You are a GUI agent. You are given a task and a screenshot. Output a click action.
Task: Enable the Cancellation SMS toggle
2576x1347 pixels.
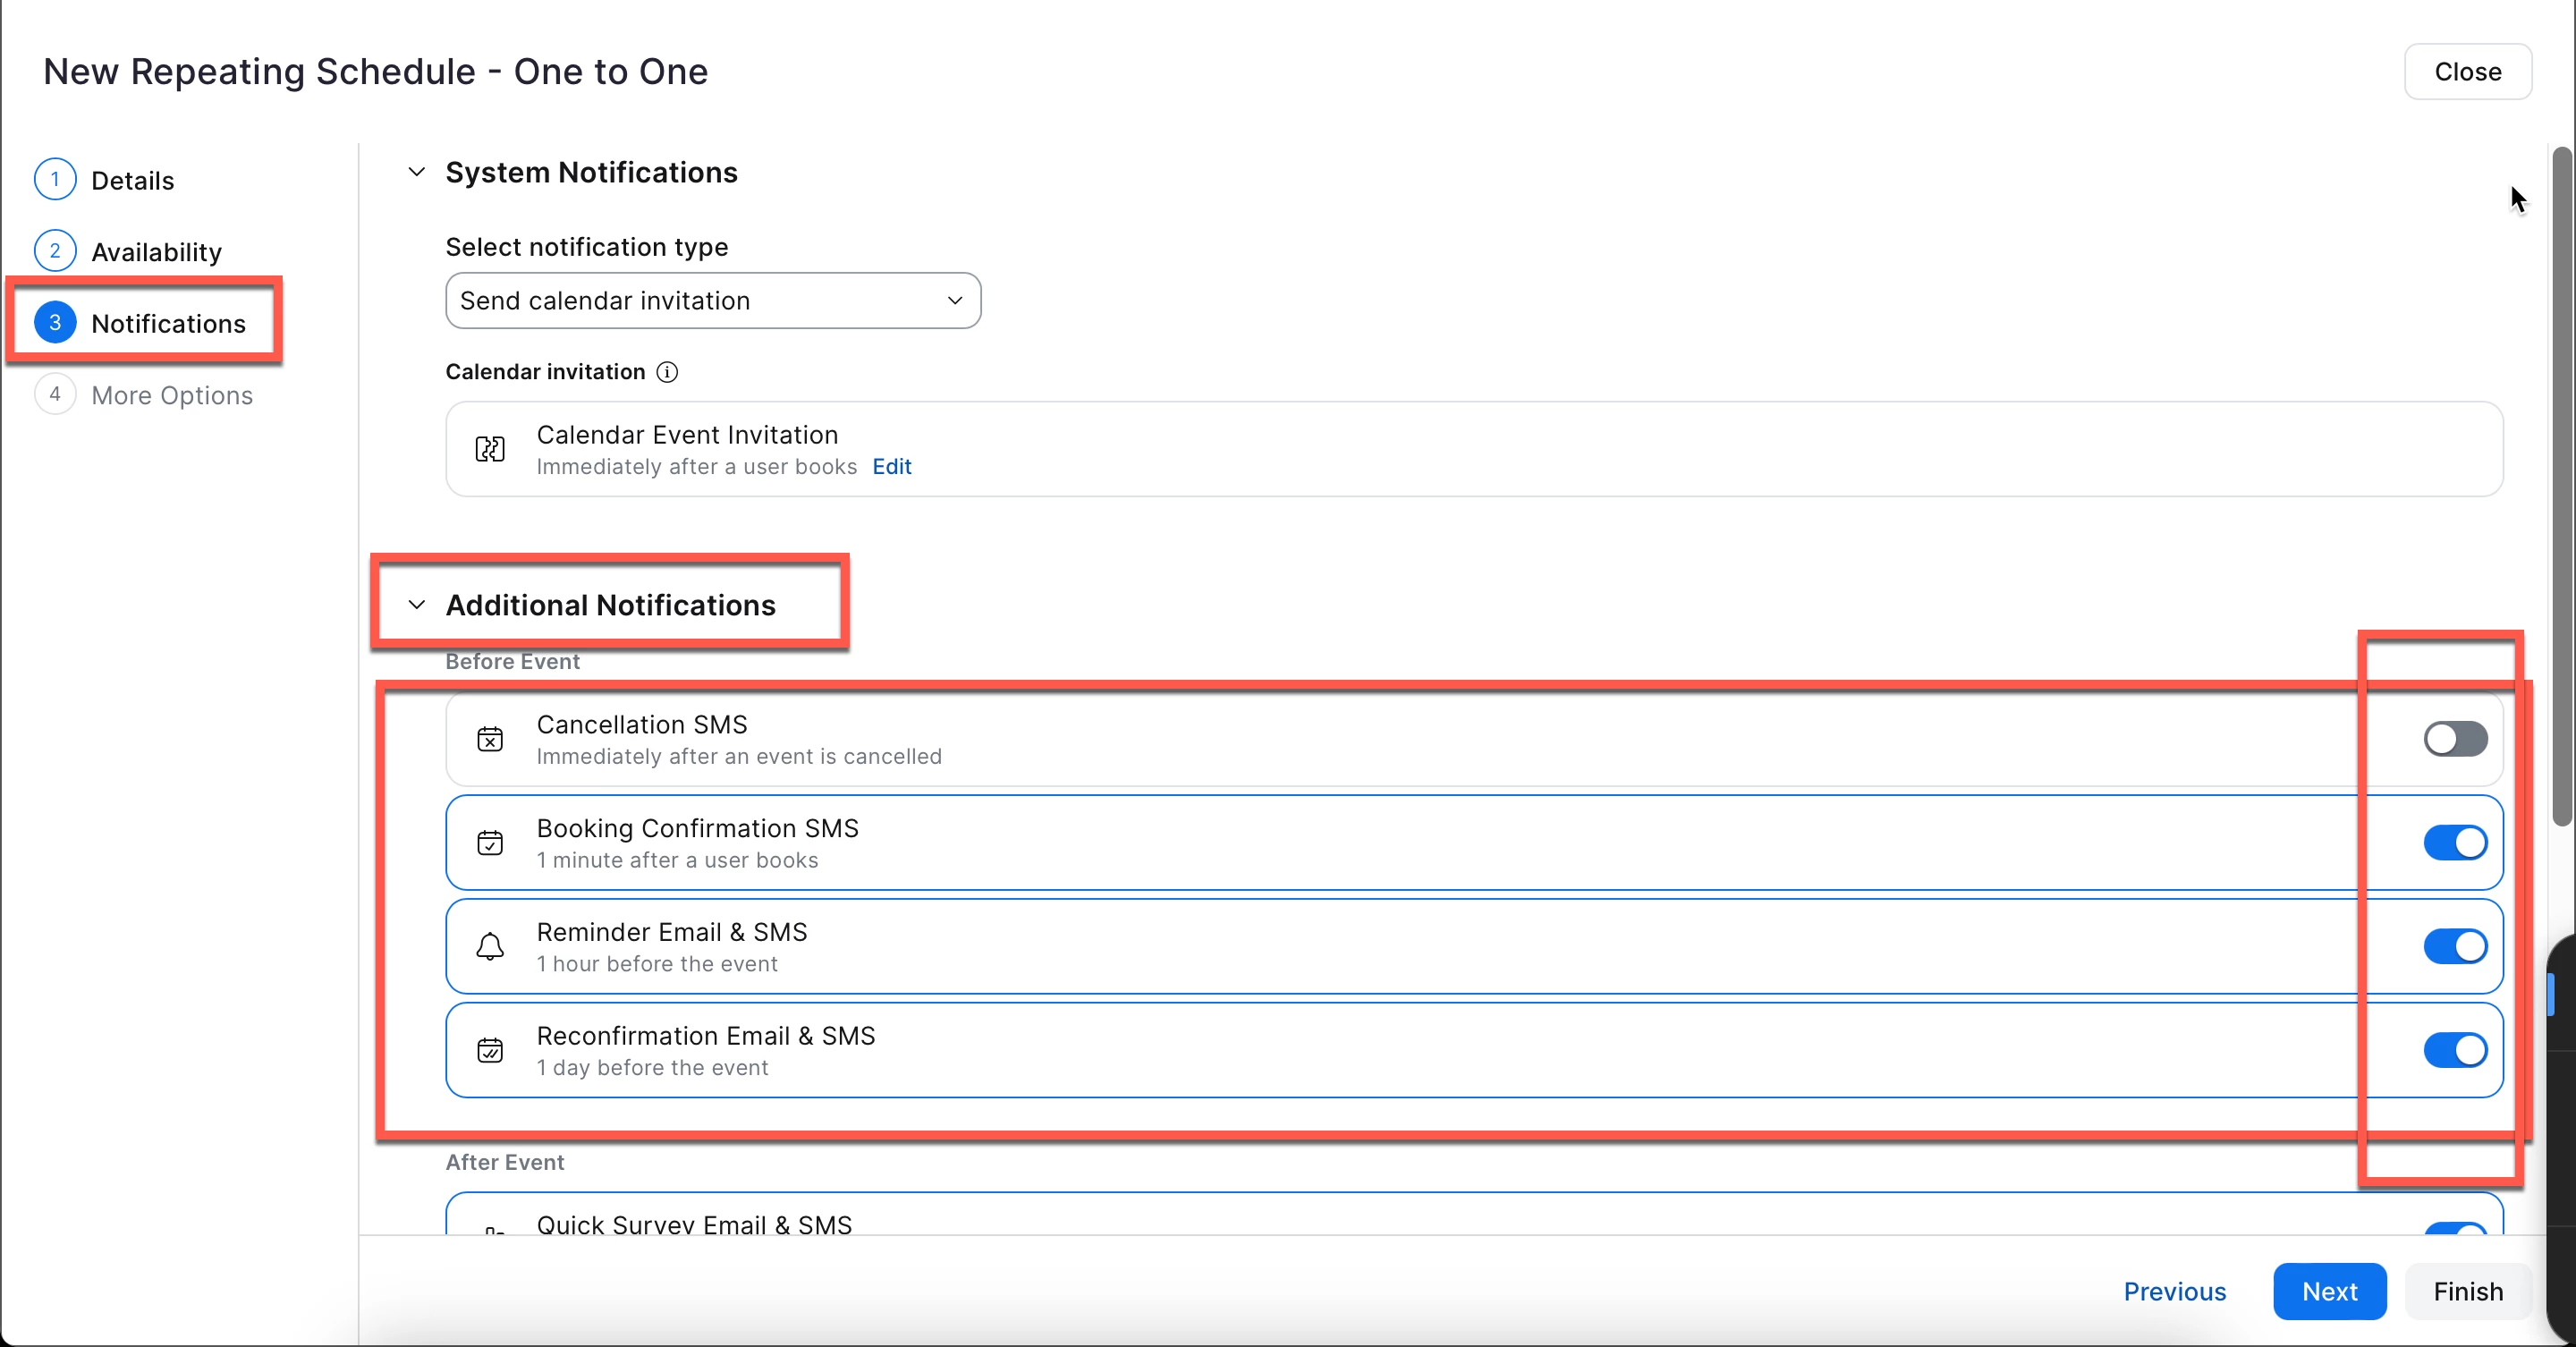[2454, 739]
